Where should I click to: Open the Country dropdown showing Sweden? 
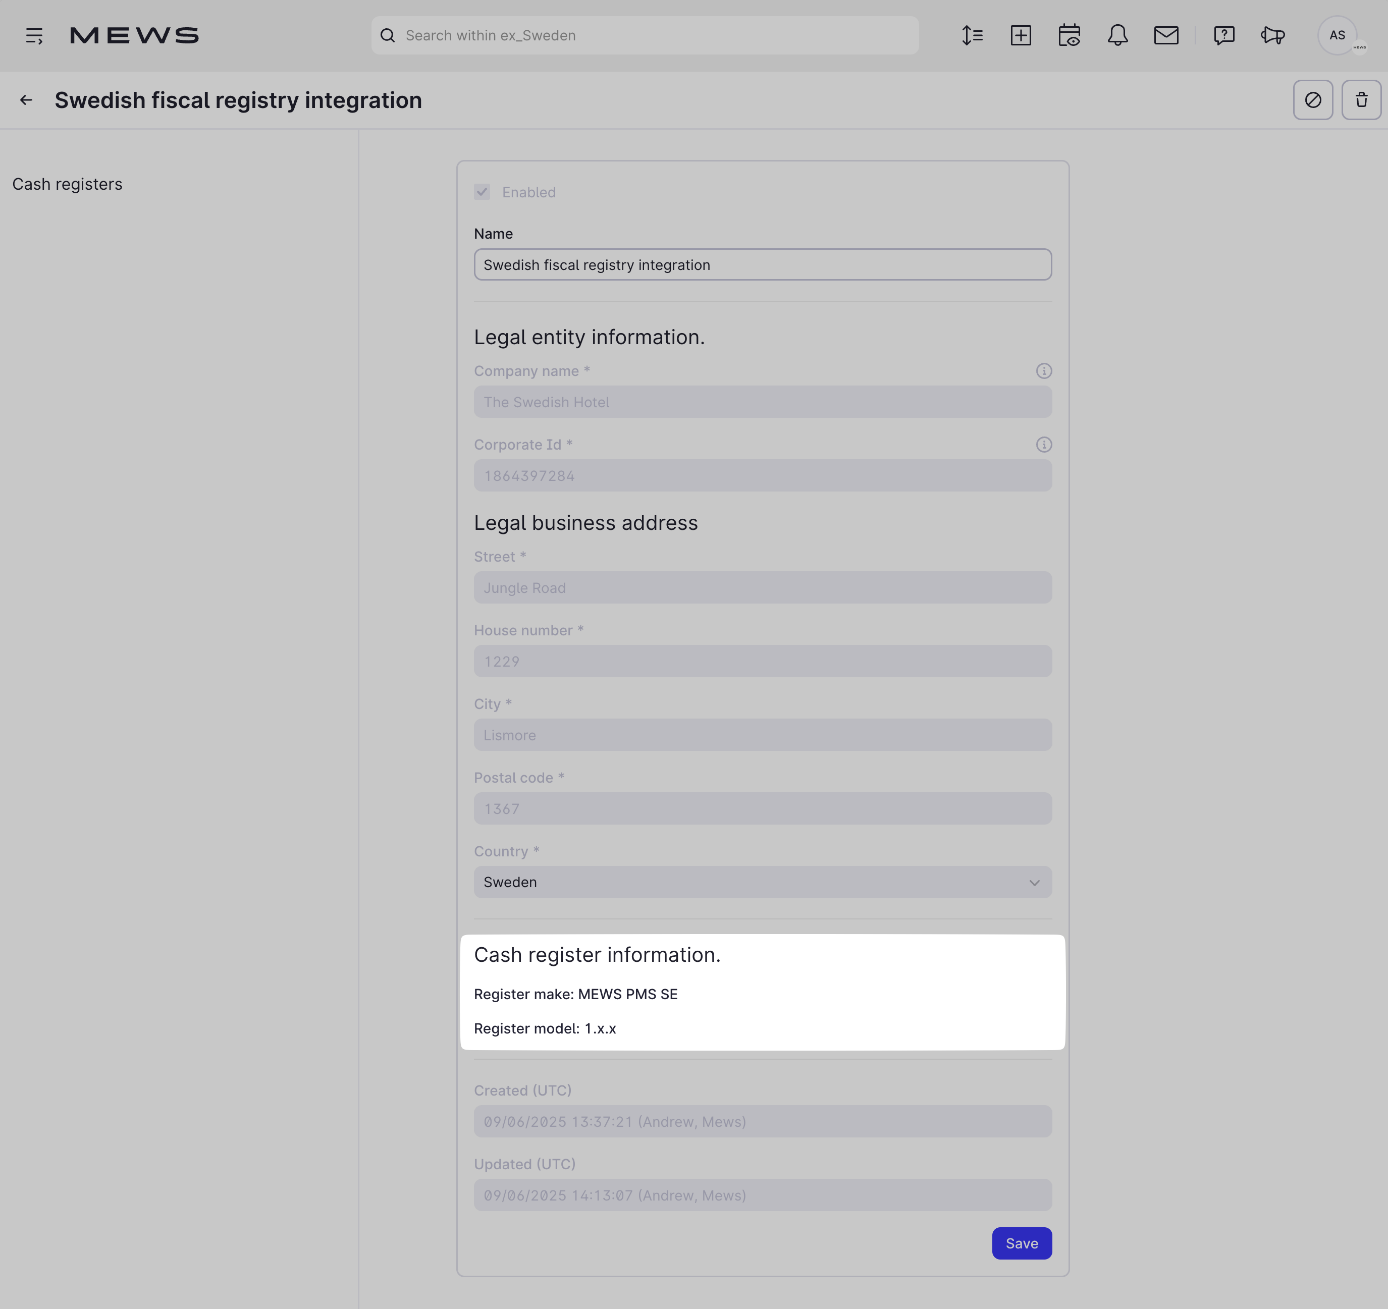pyautogui.click(x=762, y=882)
